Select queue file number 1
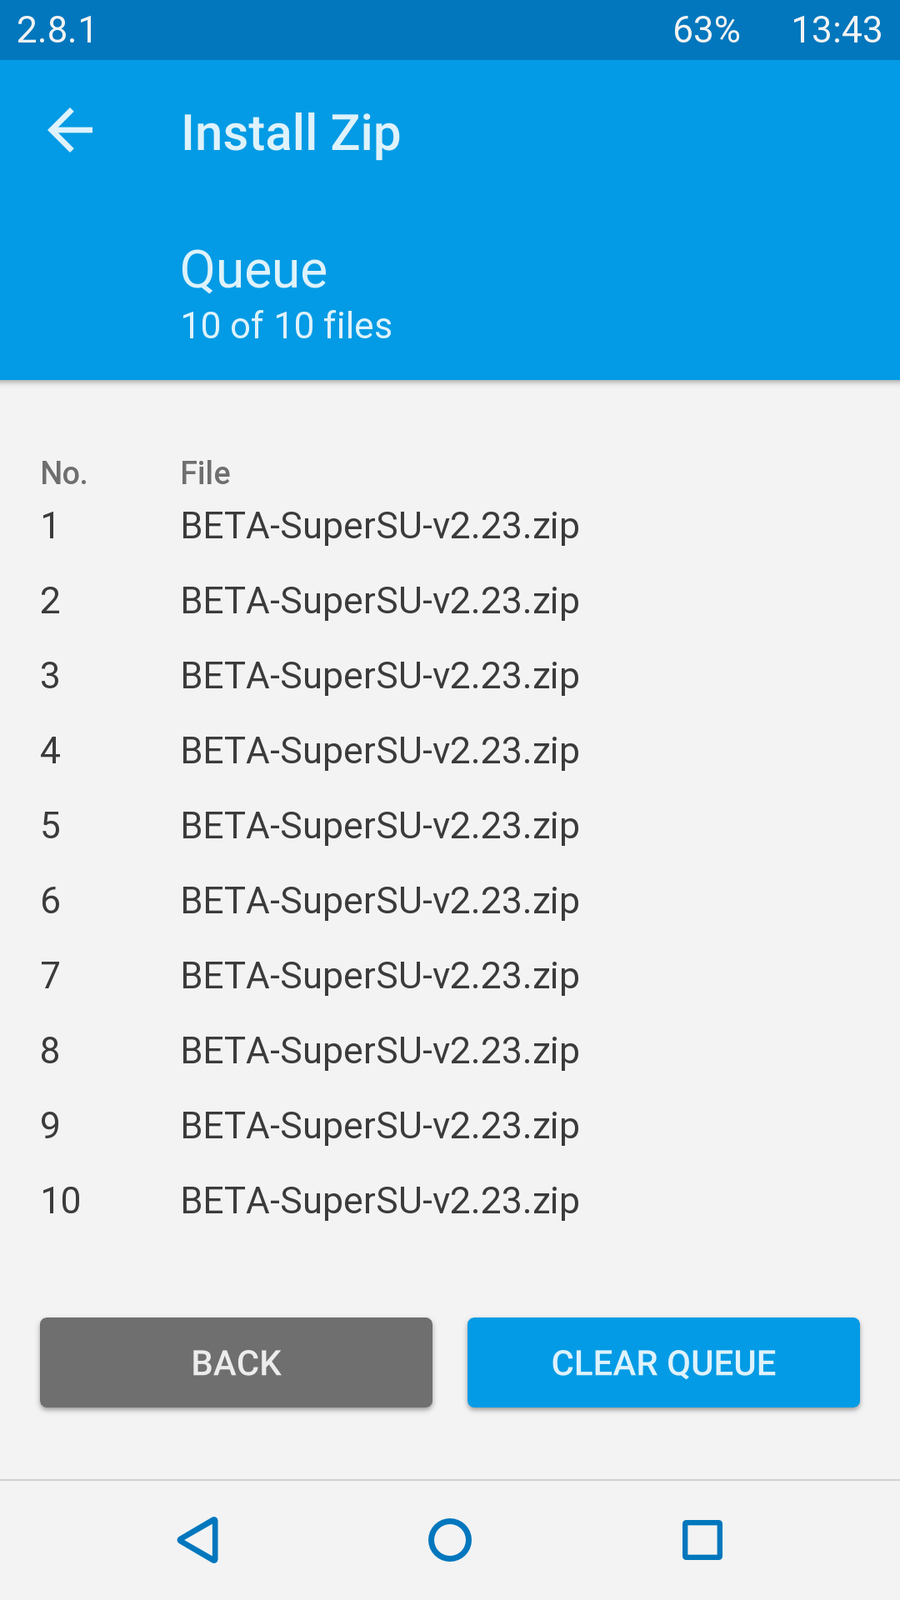Viewport: 900px width, 1600px height. tap(379, 526)
